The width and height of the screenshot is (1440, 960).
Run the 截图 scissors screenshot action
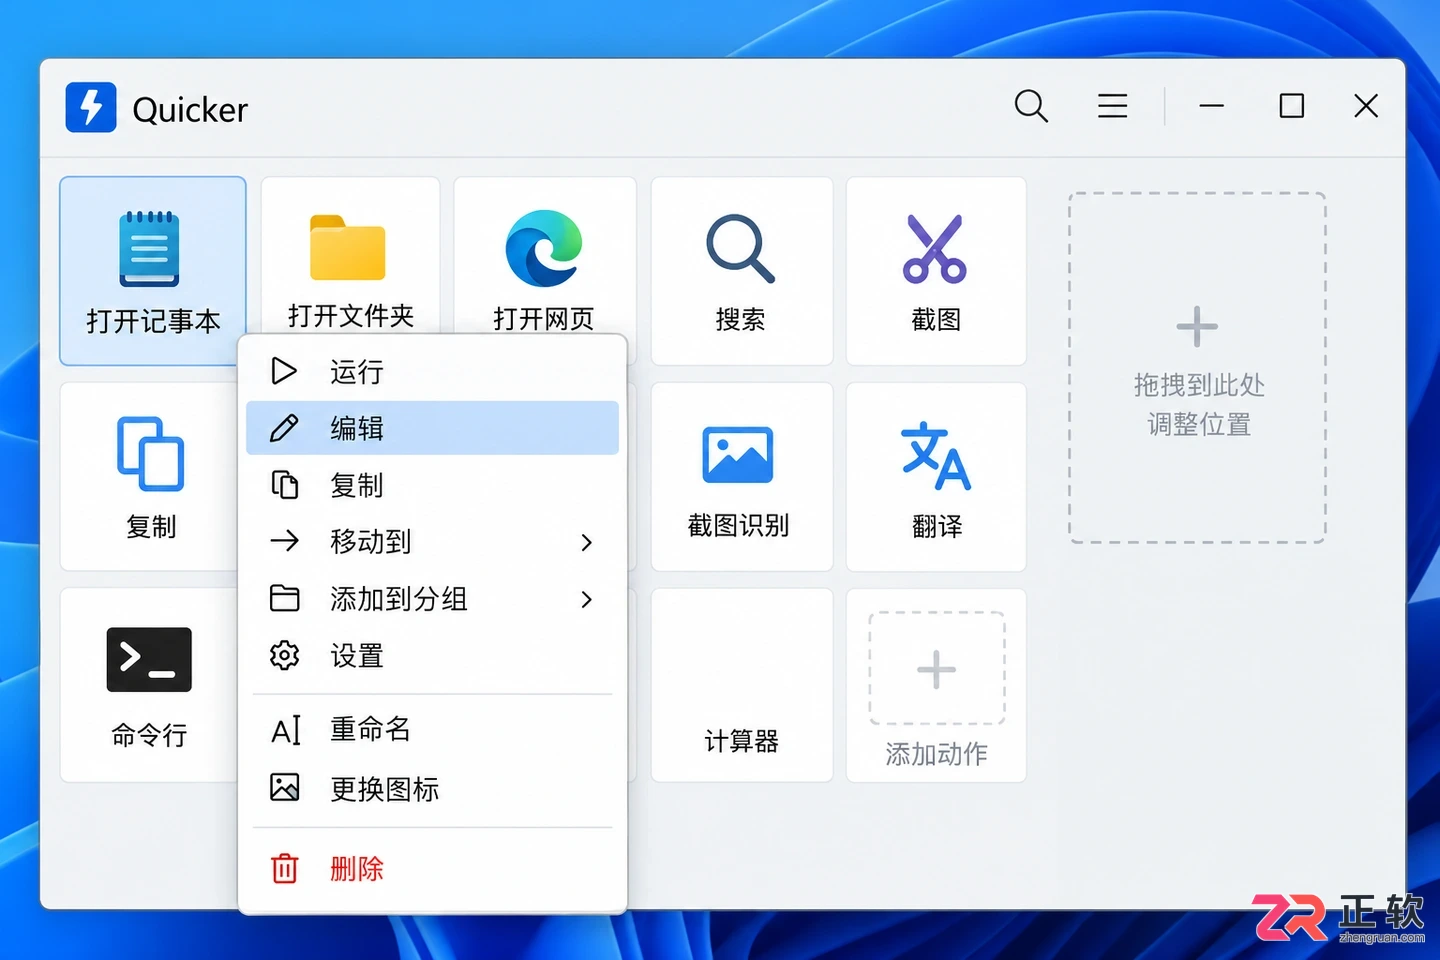[x=936, y=271]
